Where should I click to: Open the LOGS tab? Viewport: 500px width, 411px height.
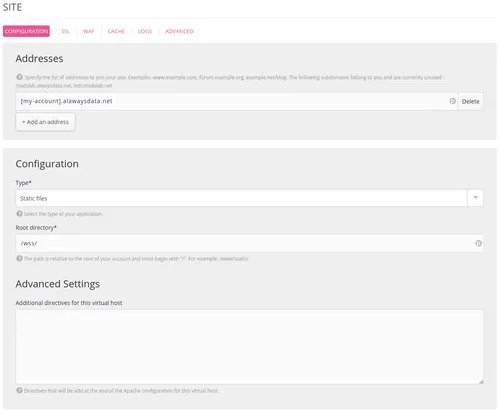coord(145,31)
